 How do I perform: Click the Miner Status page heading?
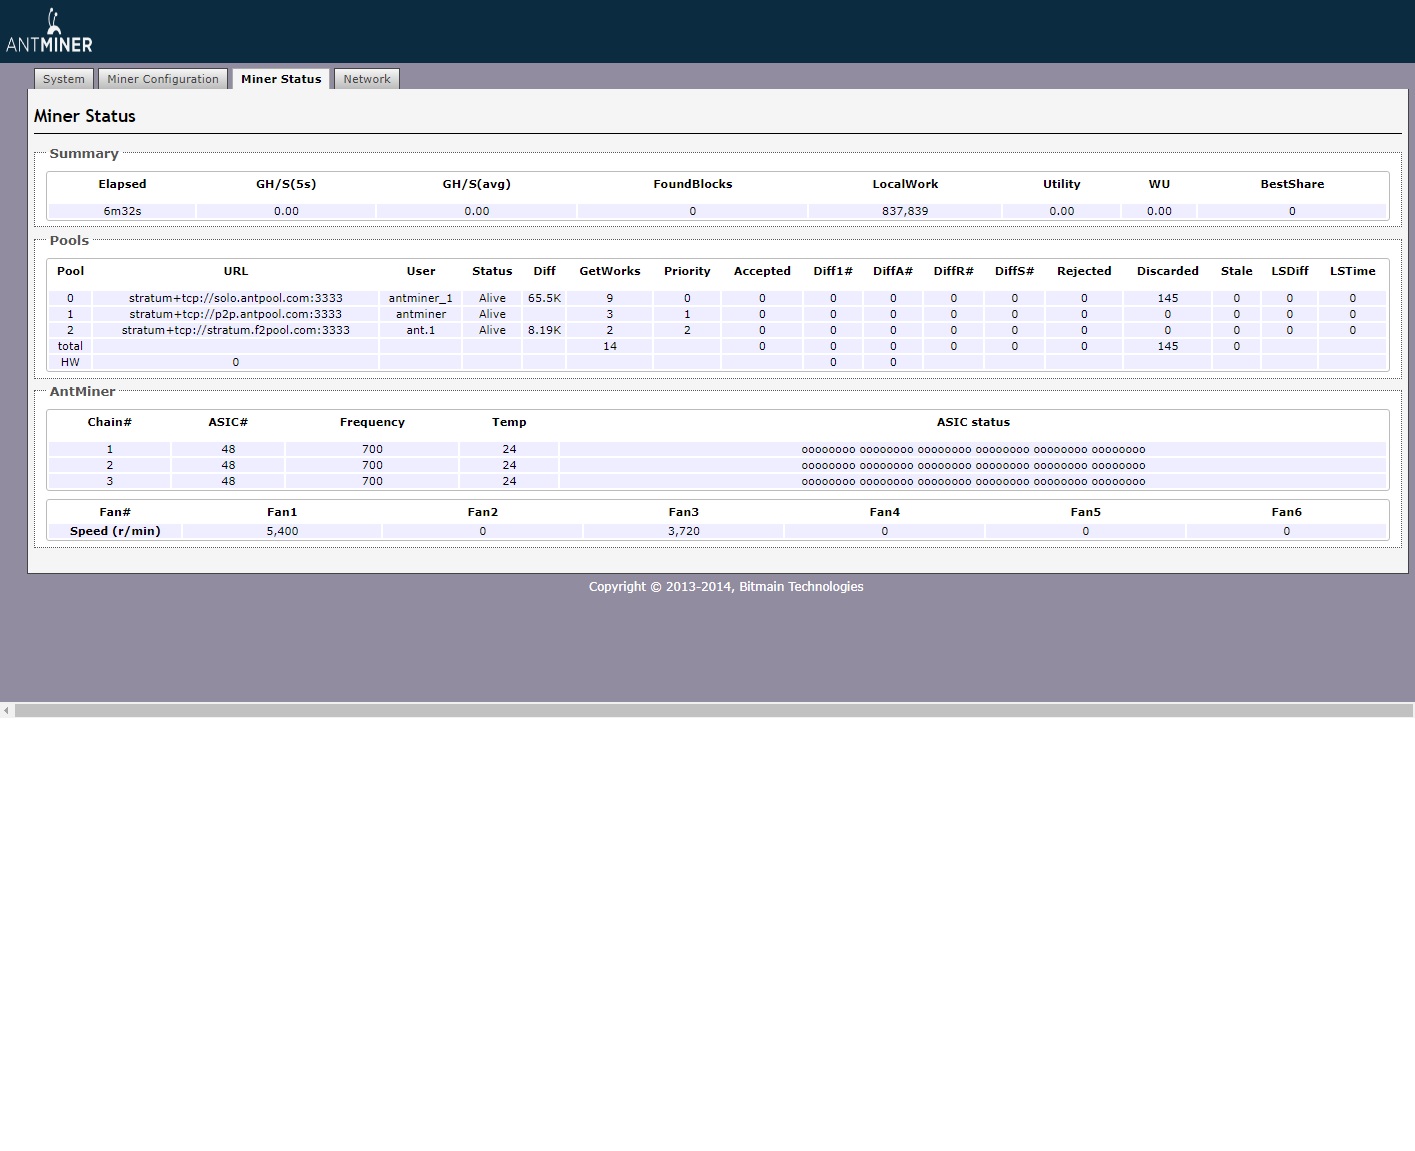tap(85, 116)
